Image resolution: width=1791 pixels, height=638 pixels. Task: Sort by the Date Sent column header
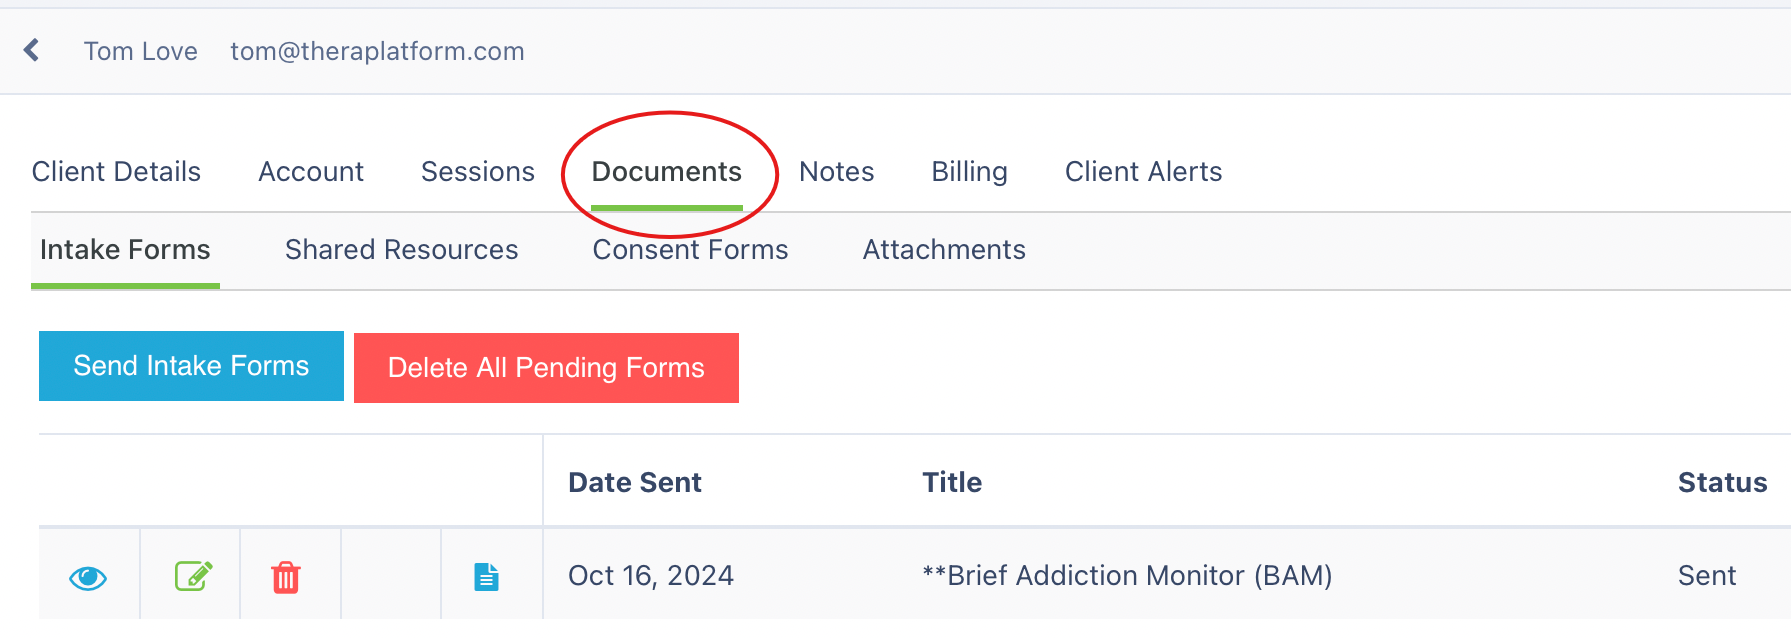click(635, 483)
